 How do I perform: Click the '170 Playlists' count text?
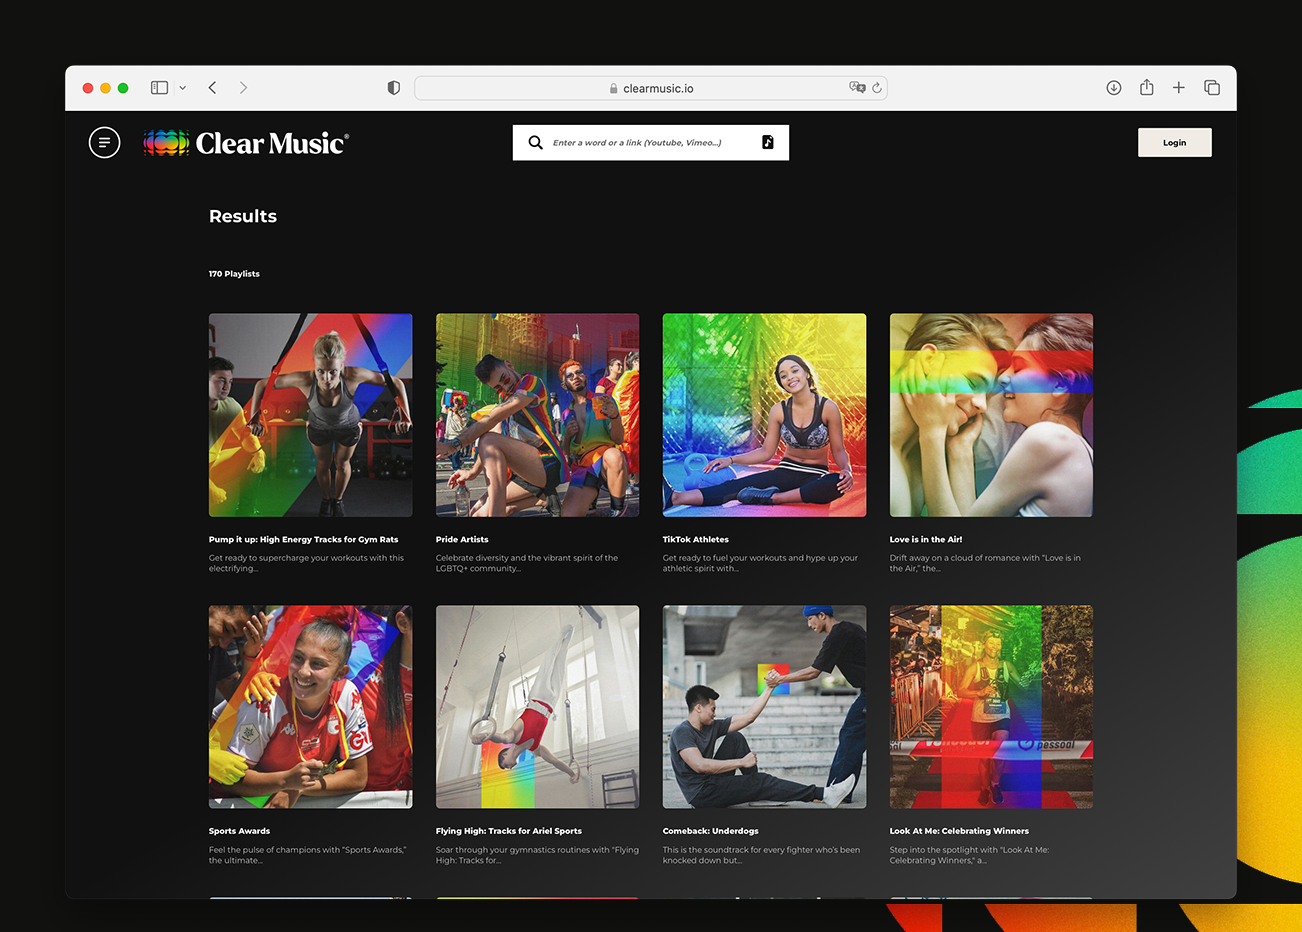point(234,274)
